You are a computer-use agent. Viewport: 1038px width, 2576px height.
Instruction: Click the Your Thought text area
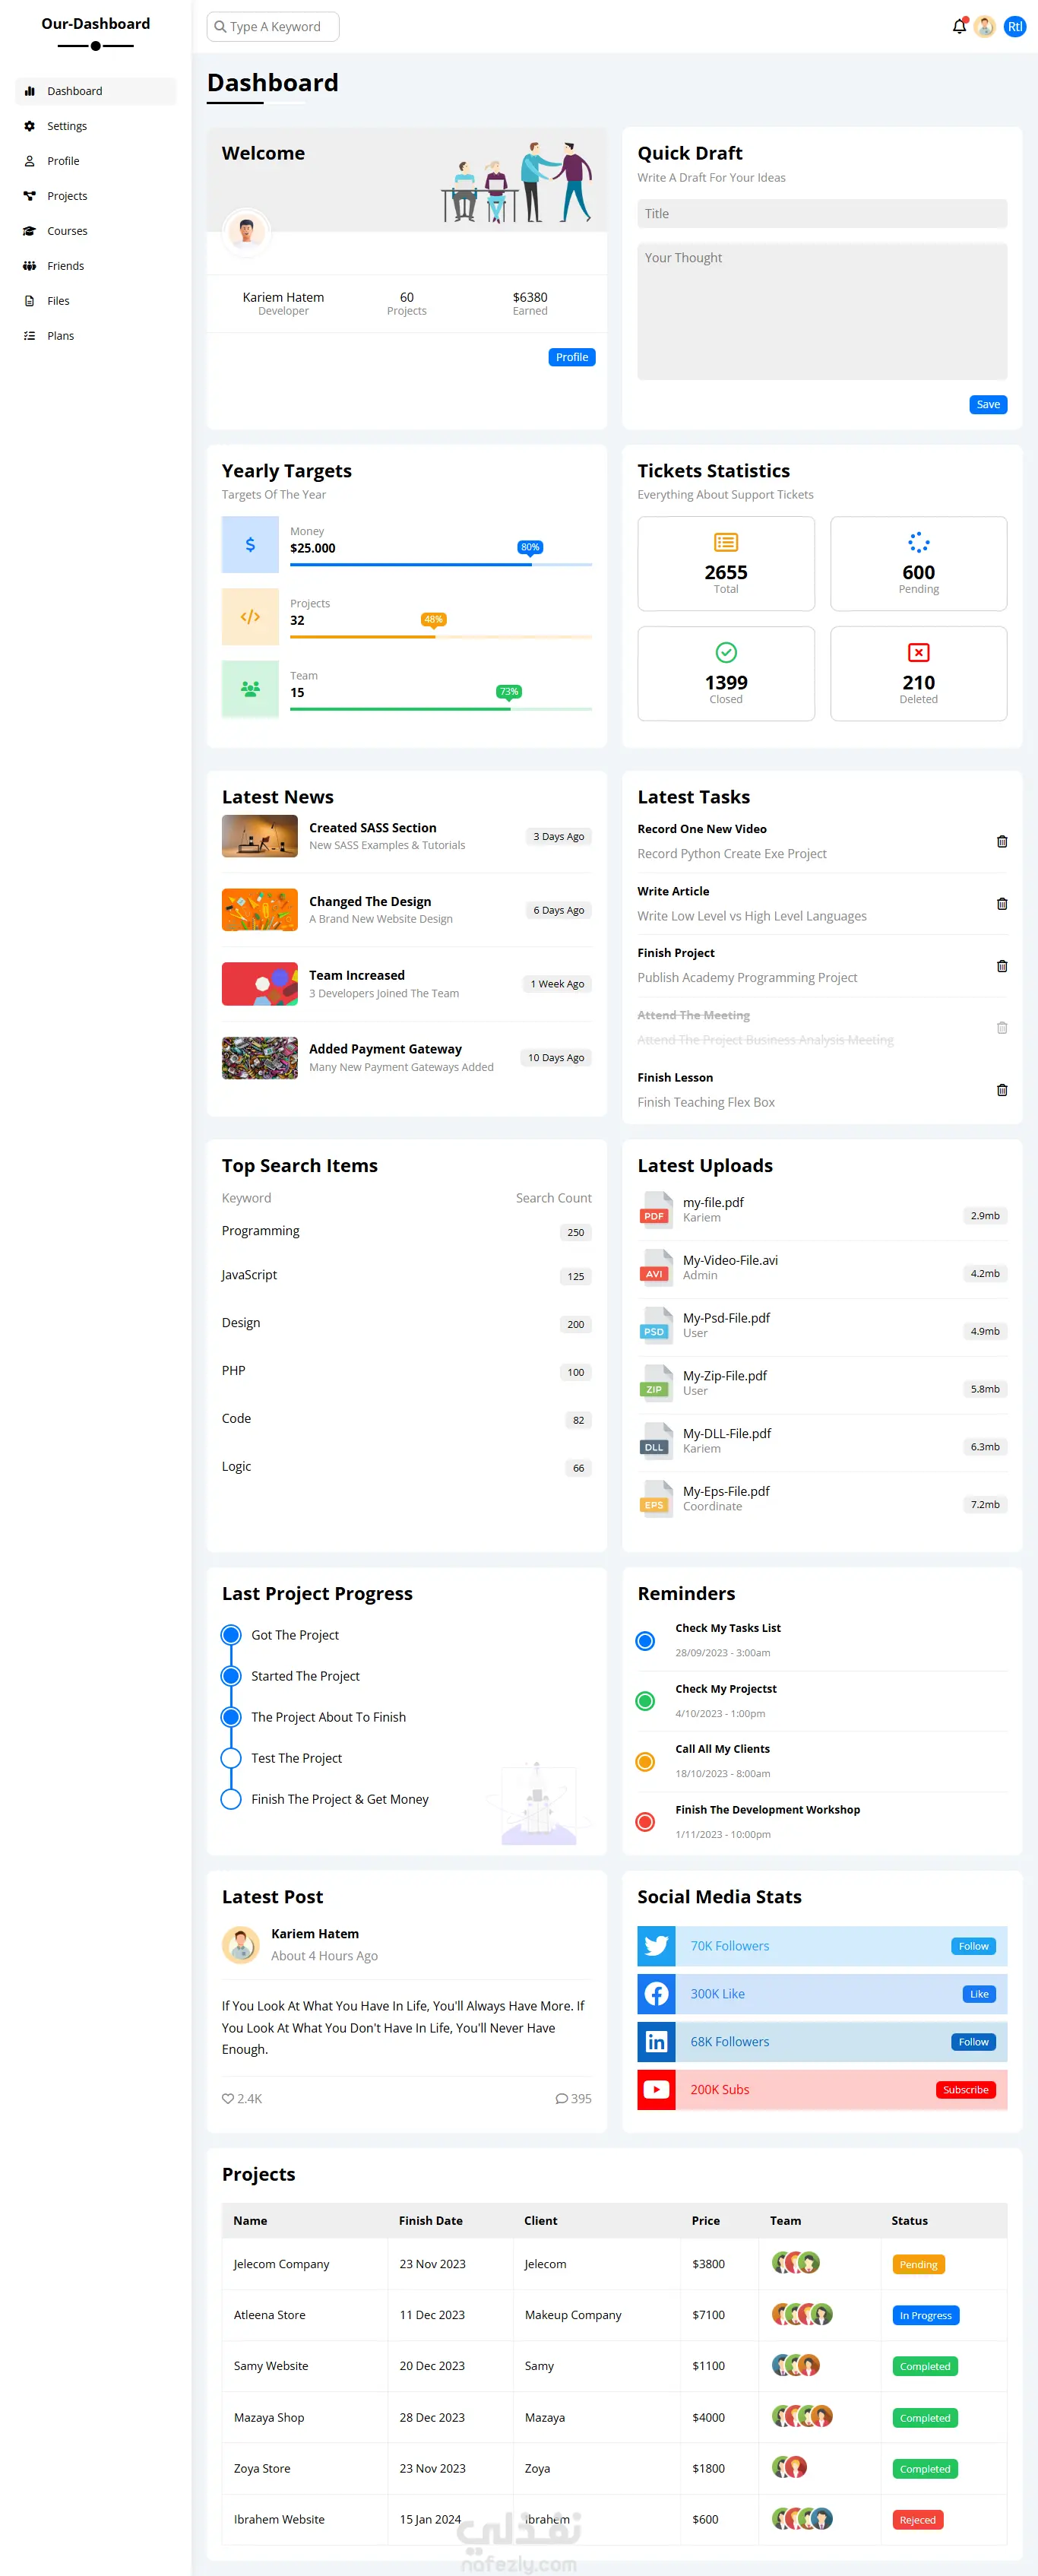click(x=822, y=311)
